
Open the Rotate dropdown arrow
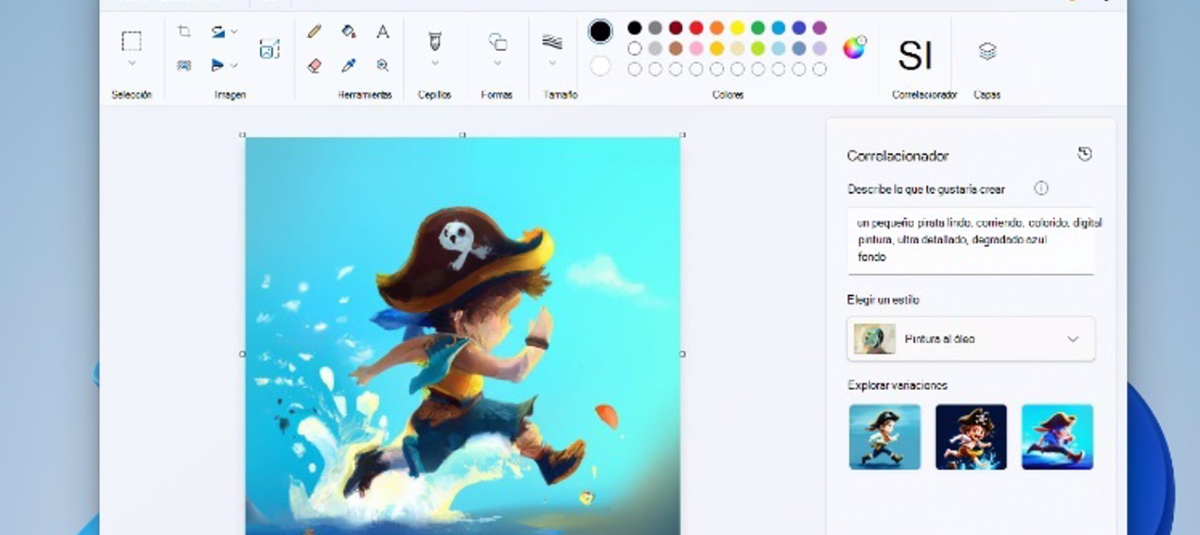[x=235, y=32]
